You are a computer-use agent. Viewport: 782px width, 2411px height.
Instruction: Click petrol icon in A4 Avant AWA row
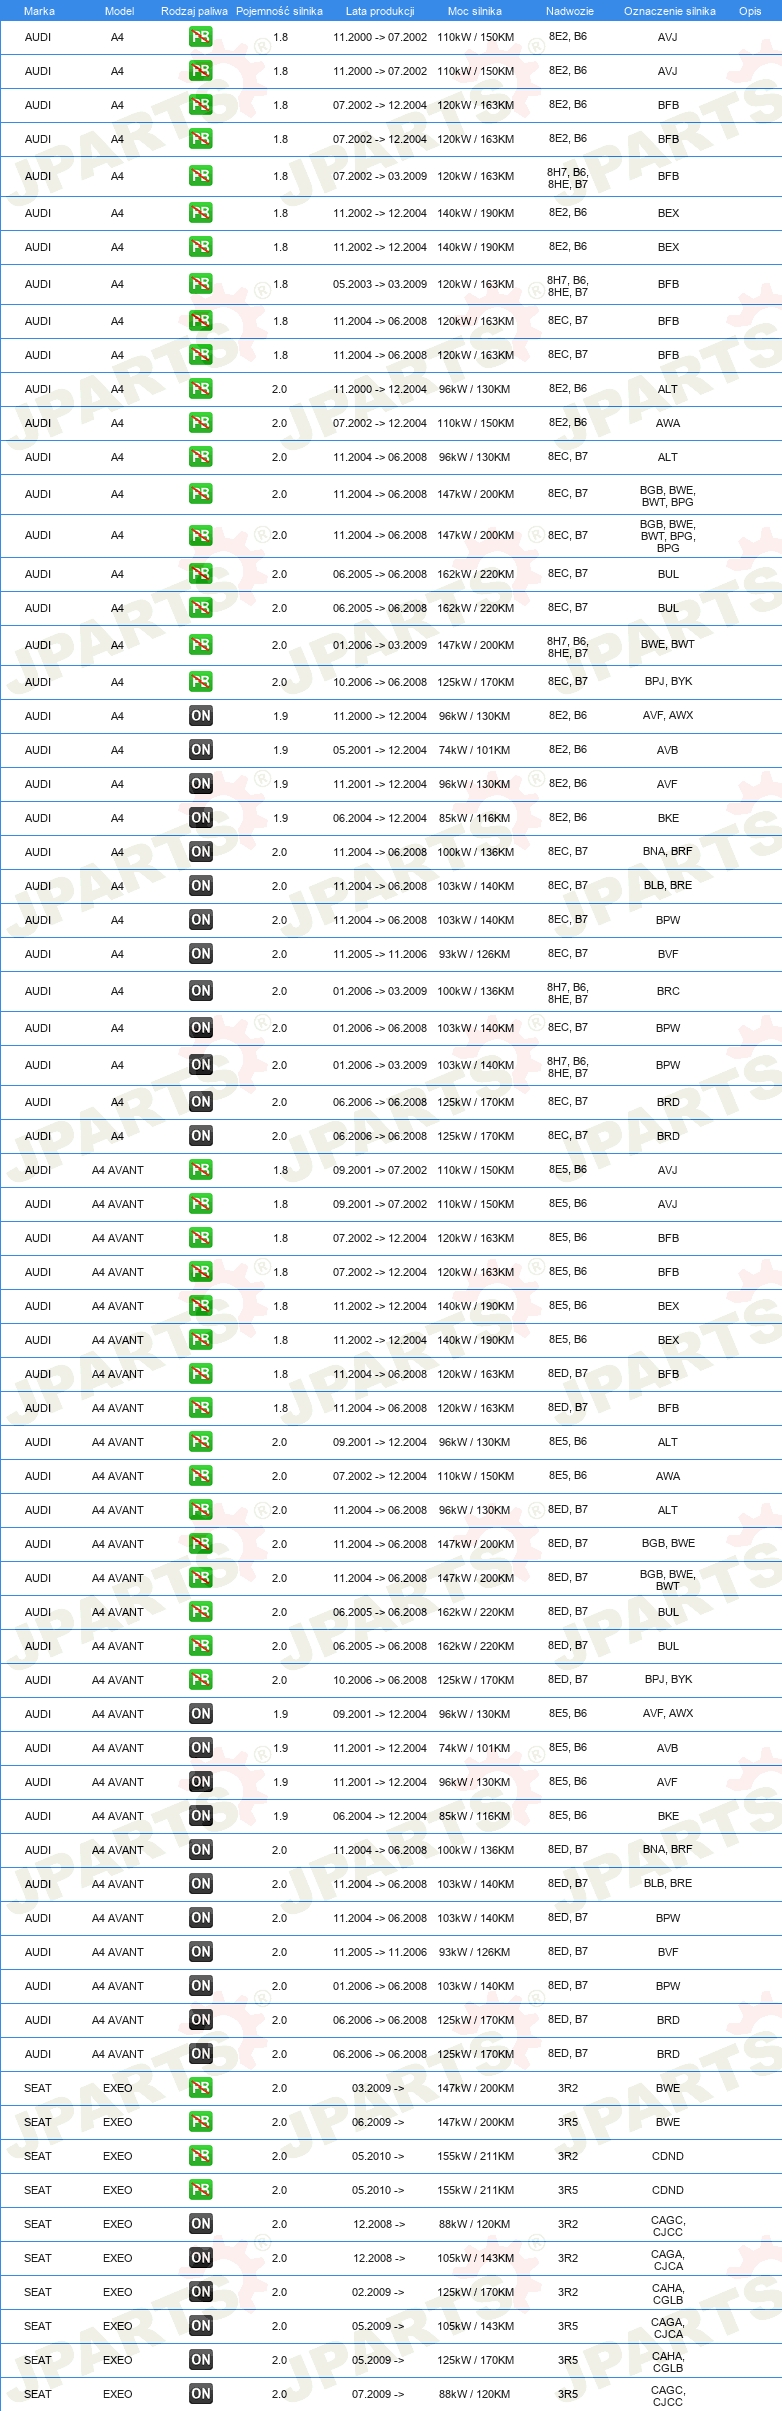[201, 1476]
